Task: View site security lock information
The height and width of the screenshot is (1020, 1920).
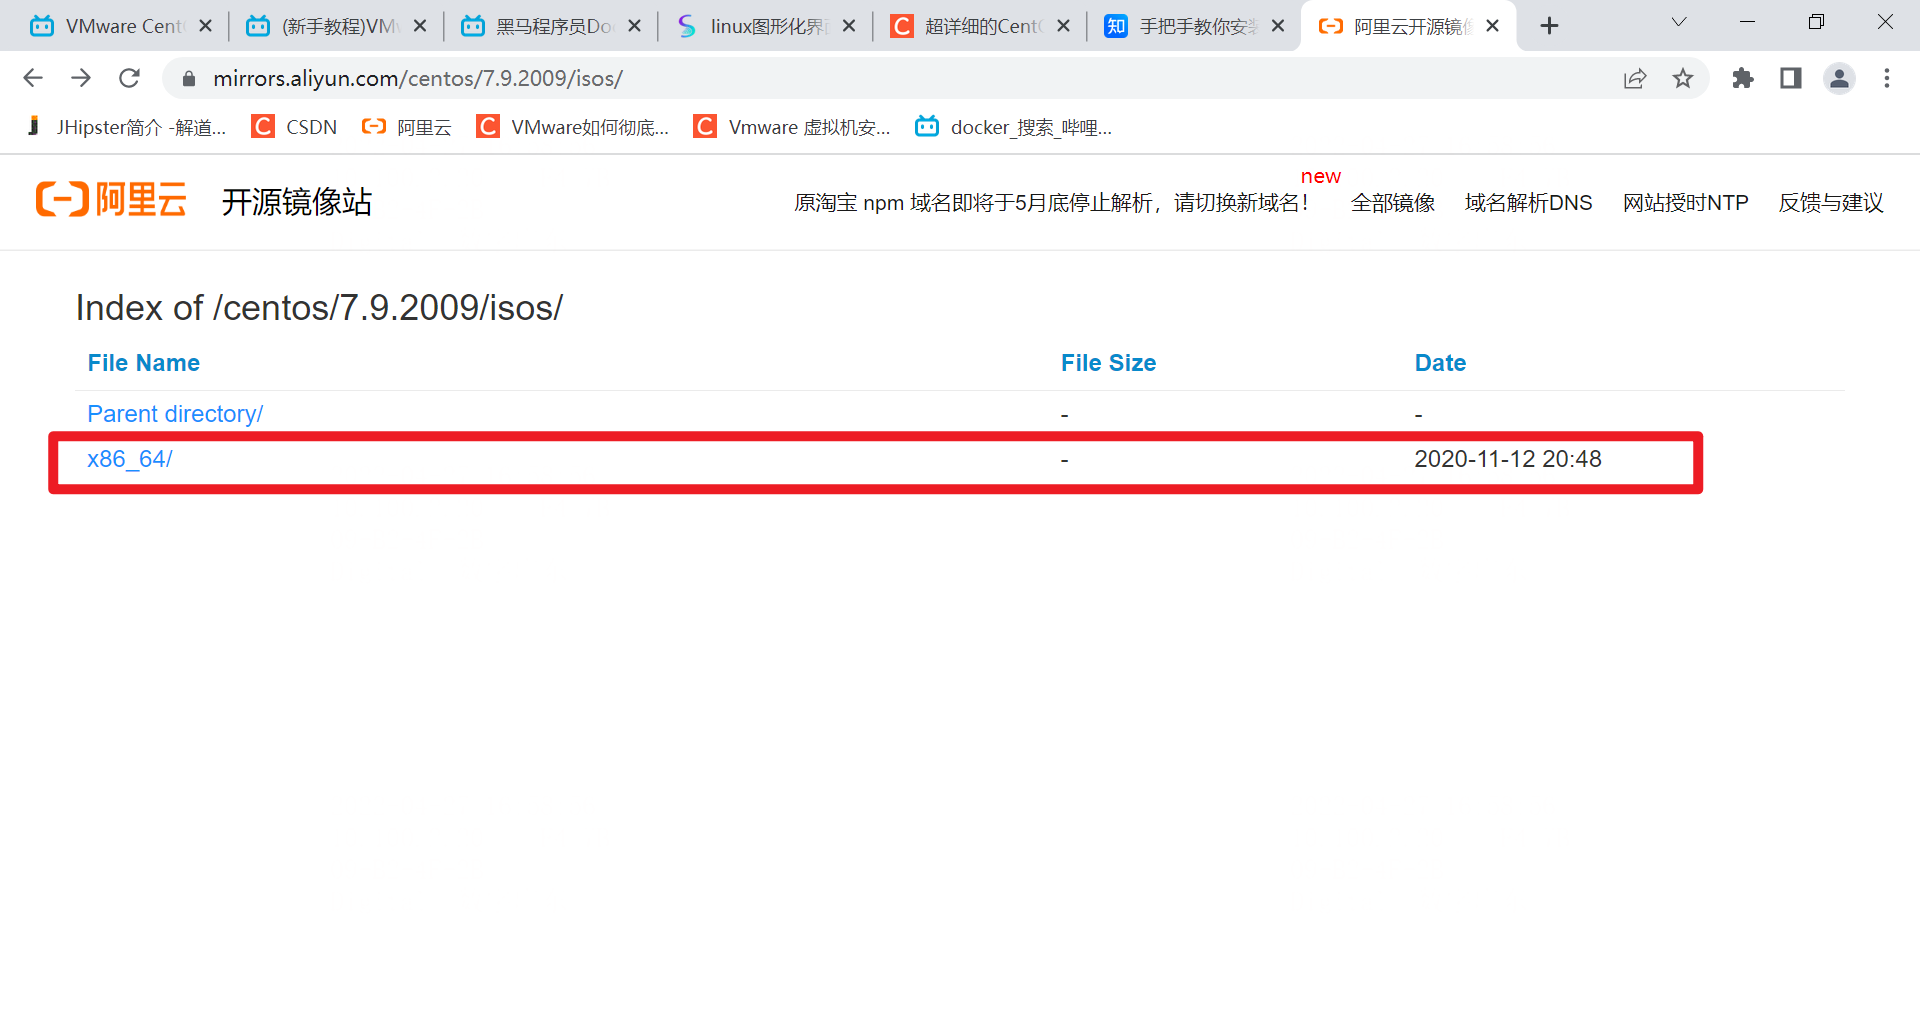Action: point(189,78)
